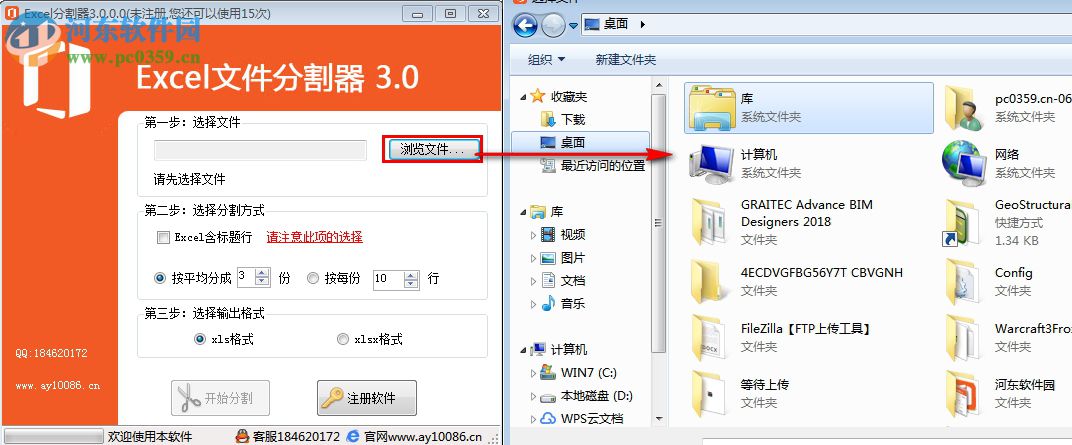Select the 文档 library icon
Screen dimensions: 1072x445
[x=548, y=281]
